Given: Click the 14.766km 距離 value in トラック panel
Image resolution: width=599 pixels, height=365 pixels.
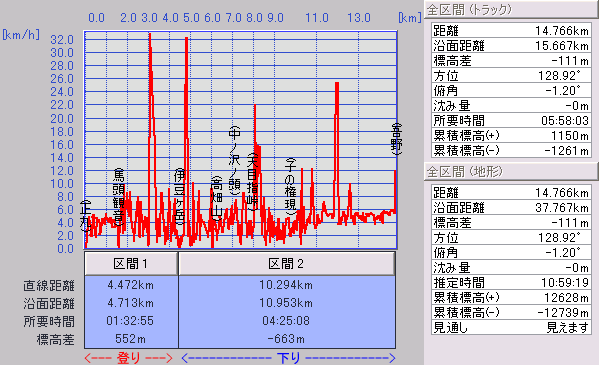Looking at the screenshot, I should click(562, 31).
